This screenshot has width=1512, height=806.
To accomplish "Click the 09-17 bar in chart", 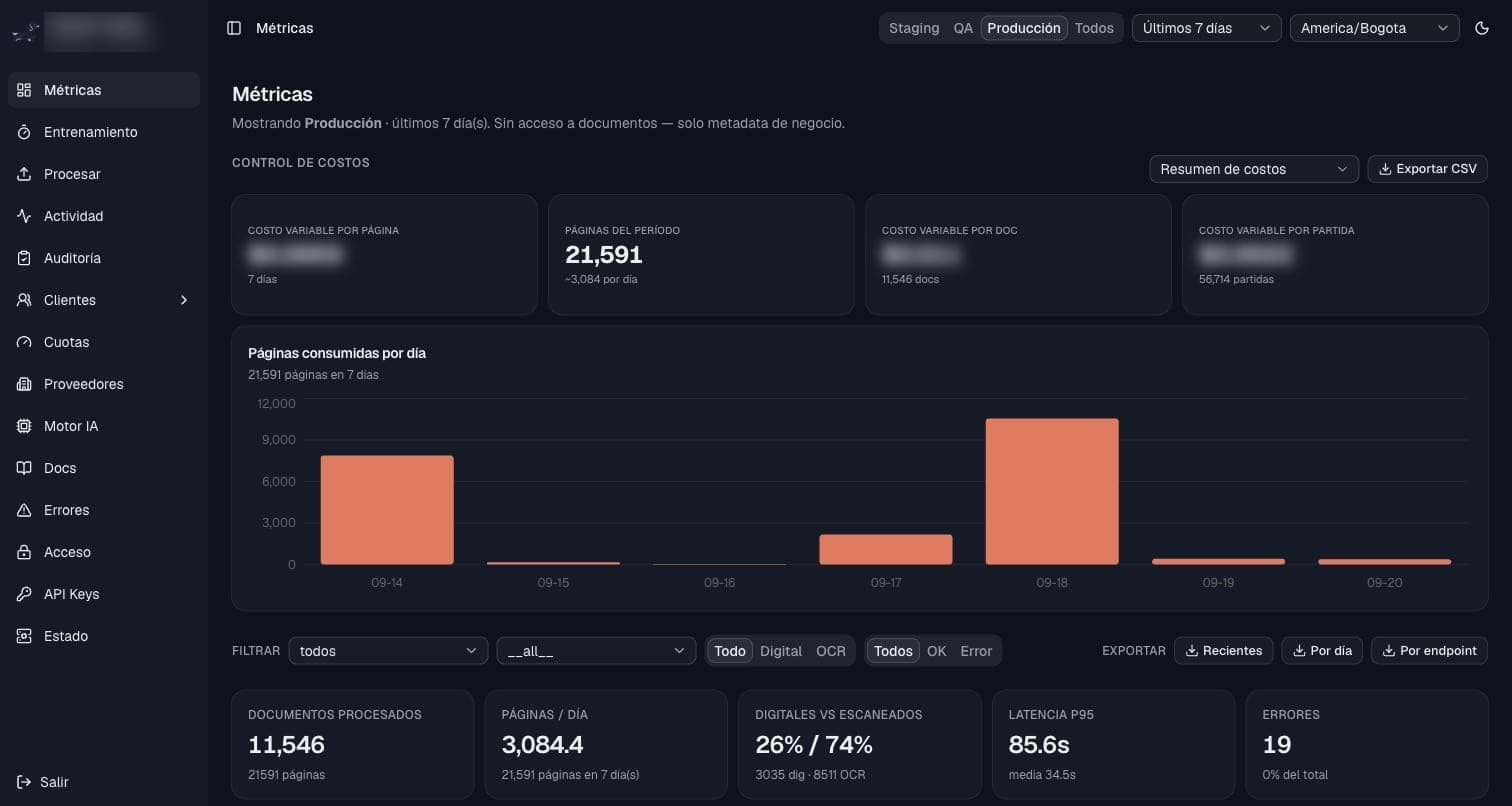I will pyautogui.click(x=886, y=550).
